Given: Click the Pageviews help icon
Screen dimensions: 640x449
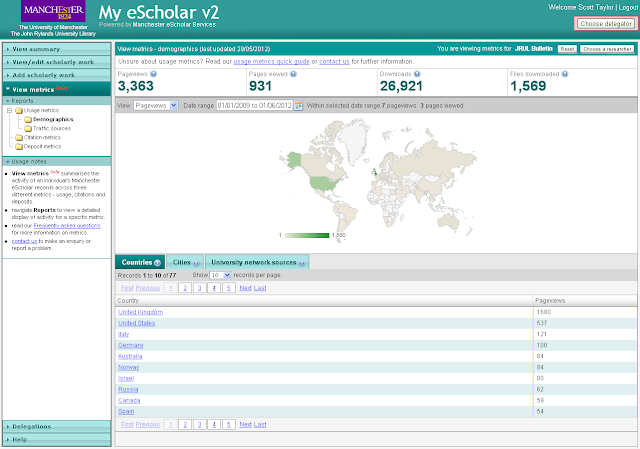Looking at the screenshot, I should (x=153, y=74).
